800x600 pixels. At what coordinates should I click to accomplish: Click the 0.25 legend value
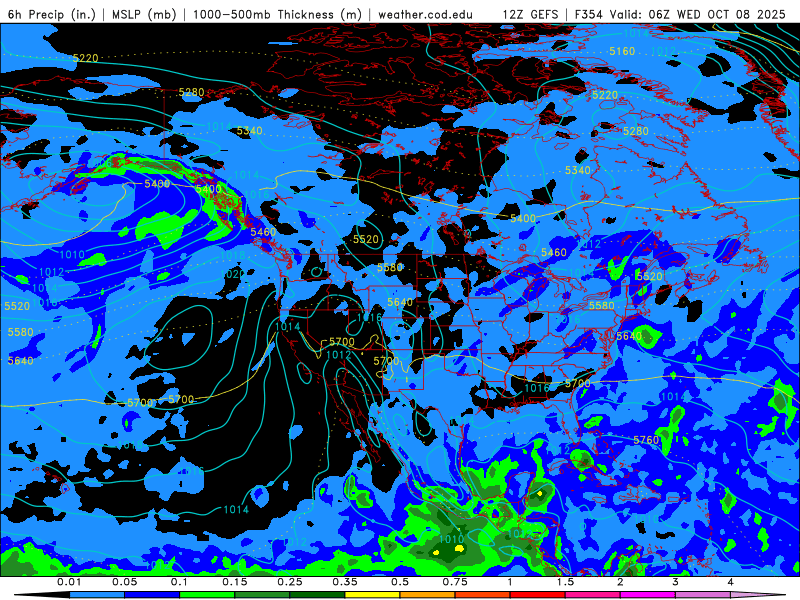(290, 582)
